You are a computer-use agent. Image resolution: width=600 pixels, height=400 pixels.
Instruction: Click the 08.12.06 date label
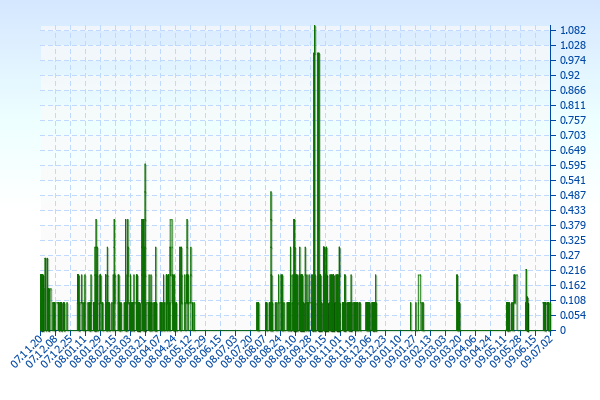coord(356,351)
